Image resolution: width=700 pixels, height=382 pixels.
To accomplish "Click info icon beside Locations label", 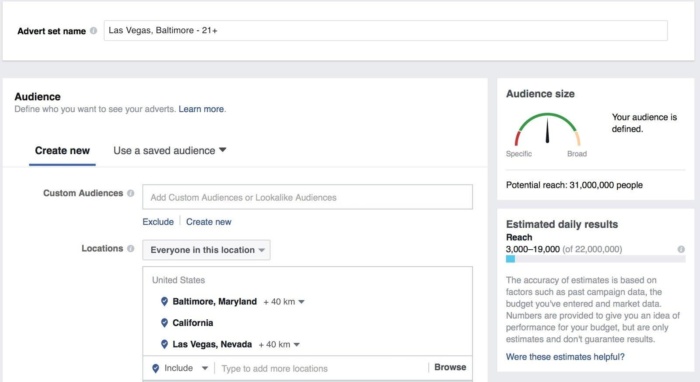I will 130,249.
